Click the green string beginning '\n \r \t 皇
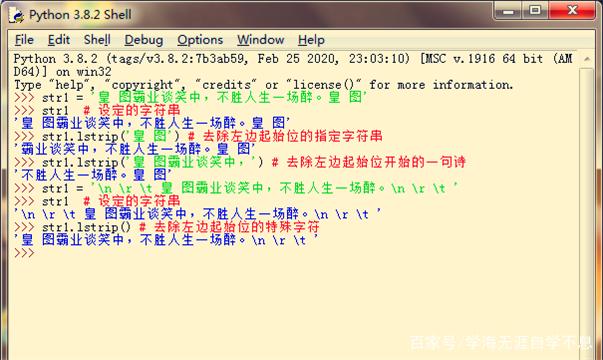603x360 pixels. coord(274,188)
